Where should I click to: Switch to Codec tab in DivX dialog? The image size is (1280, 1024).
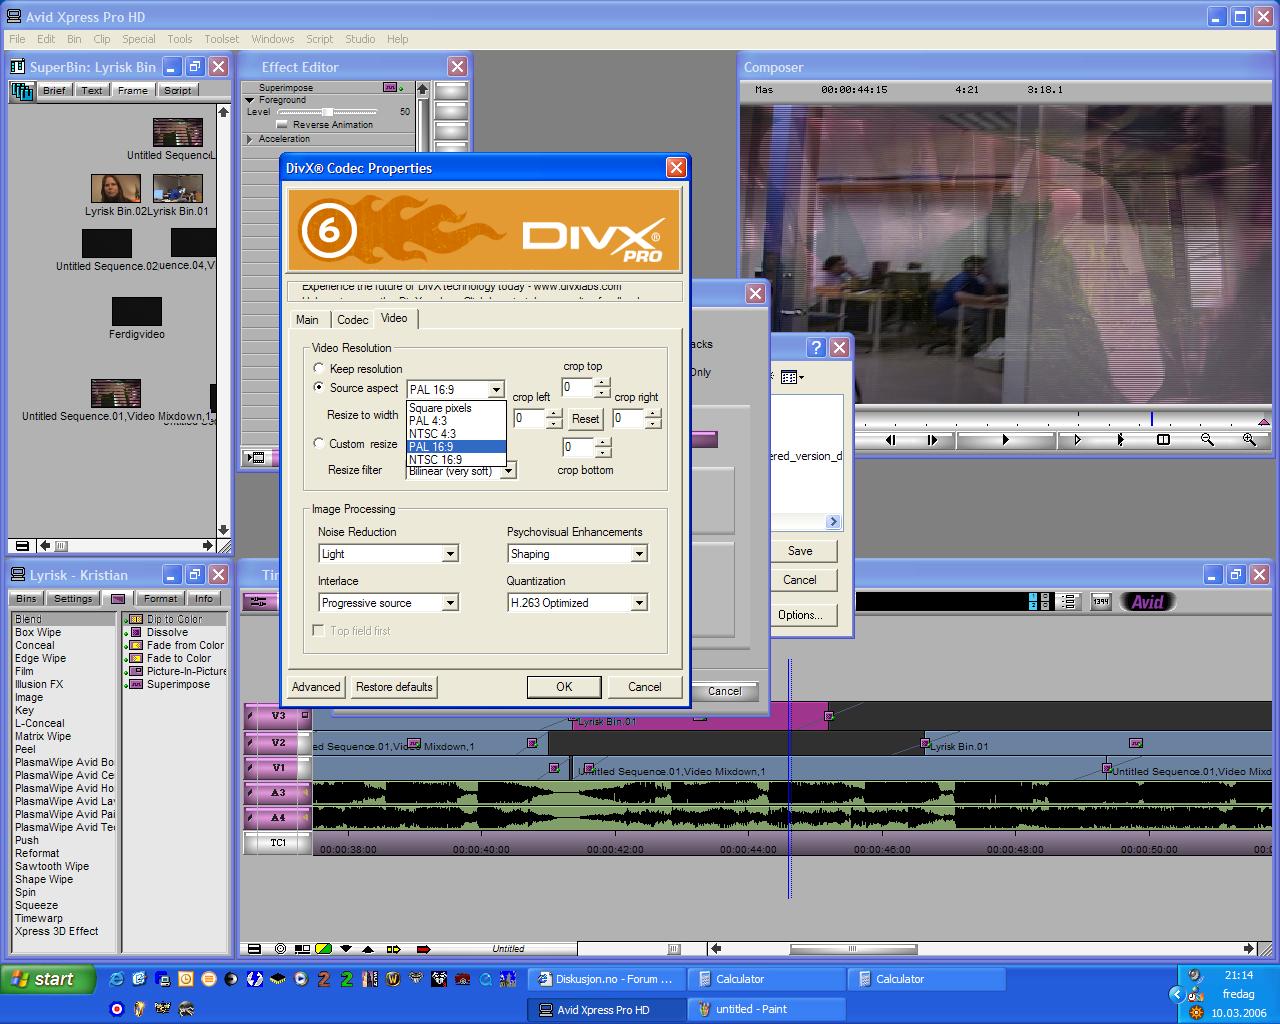click(x=352, y=320)
